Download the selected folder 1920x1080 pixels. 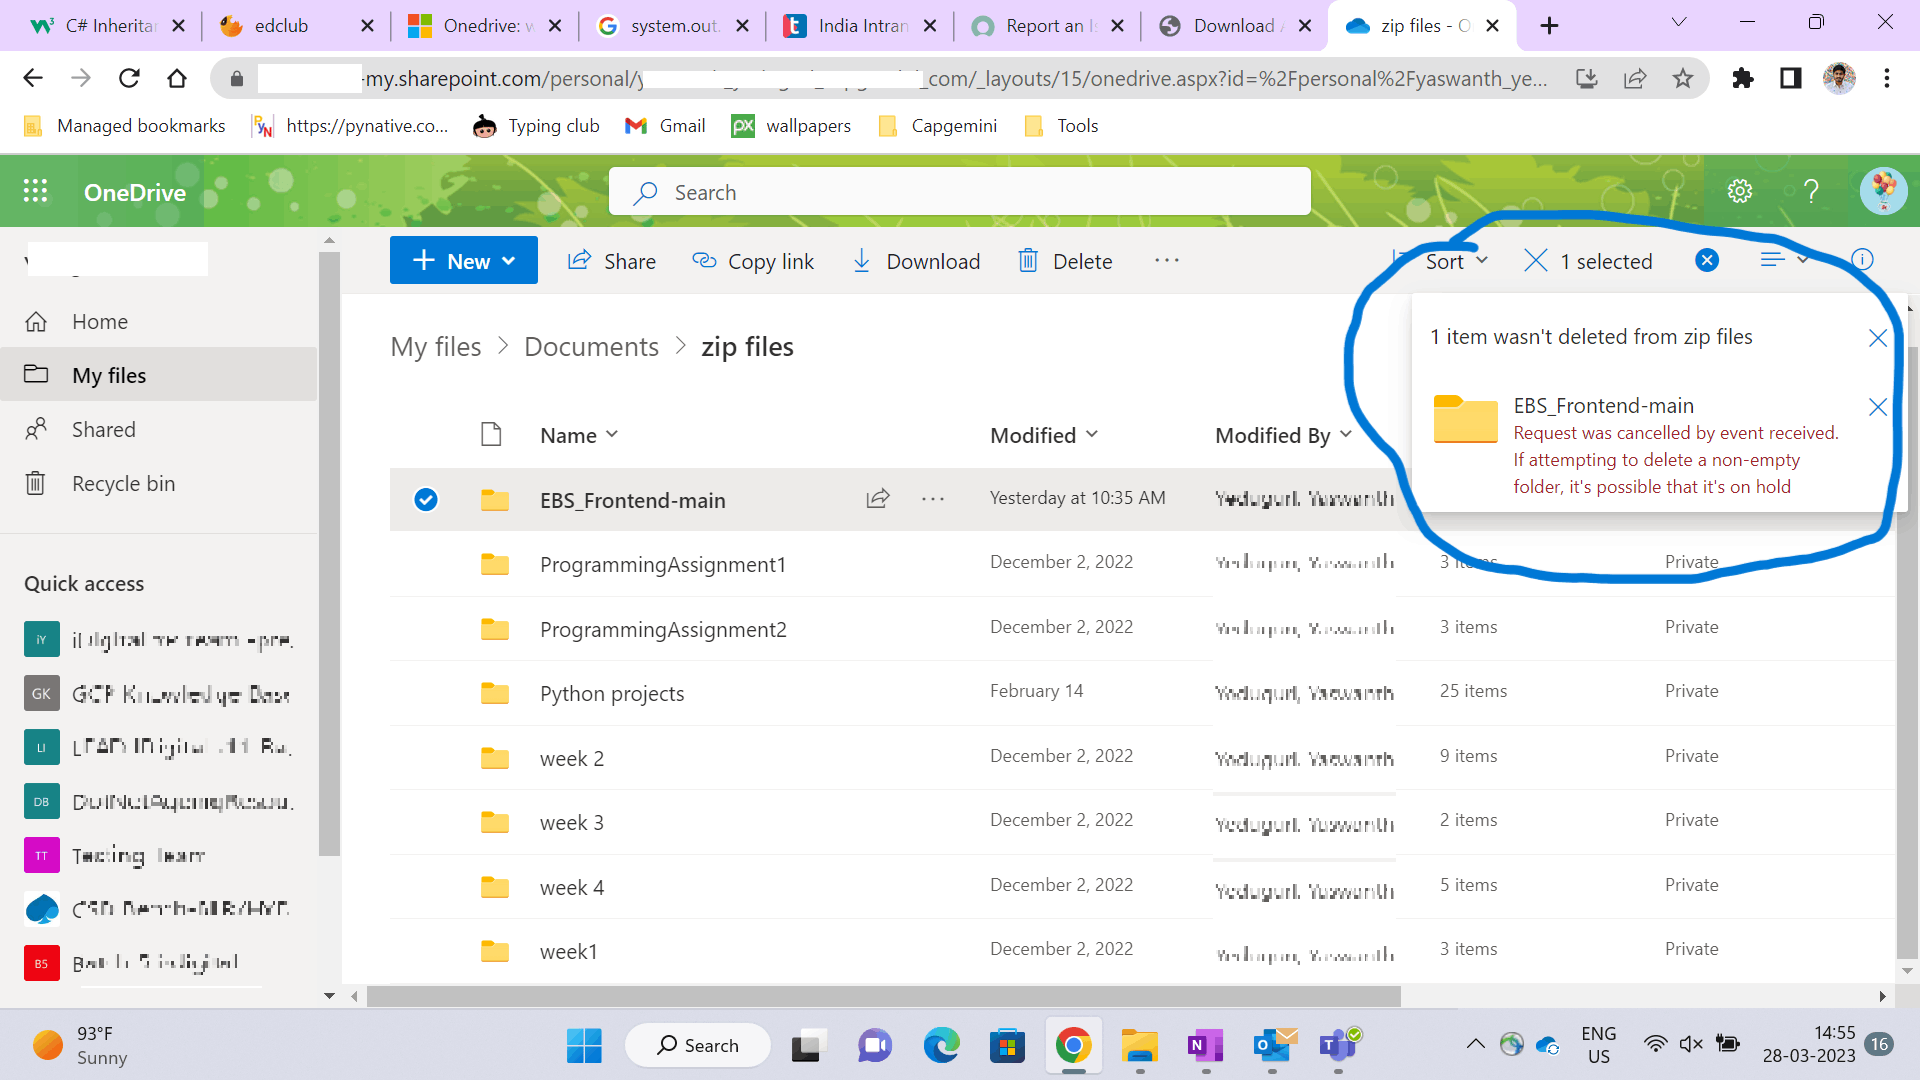(x=915, y=260)
